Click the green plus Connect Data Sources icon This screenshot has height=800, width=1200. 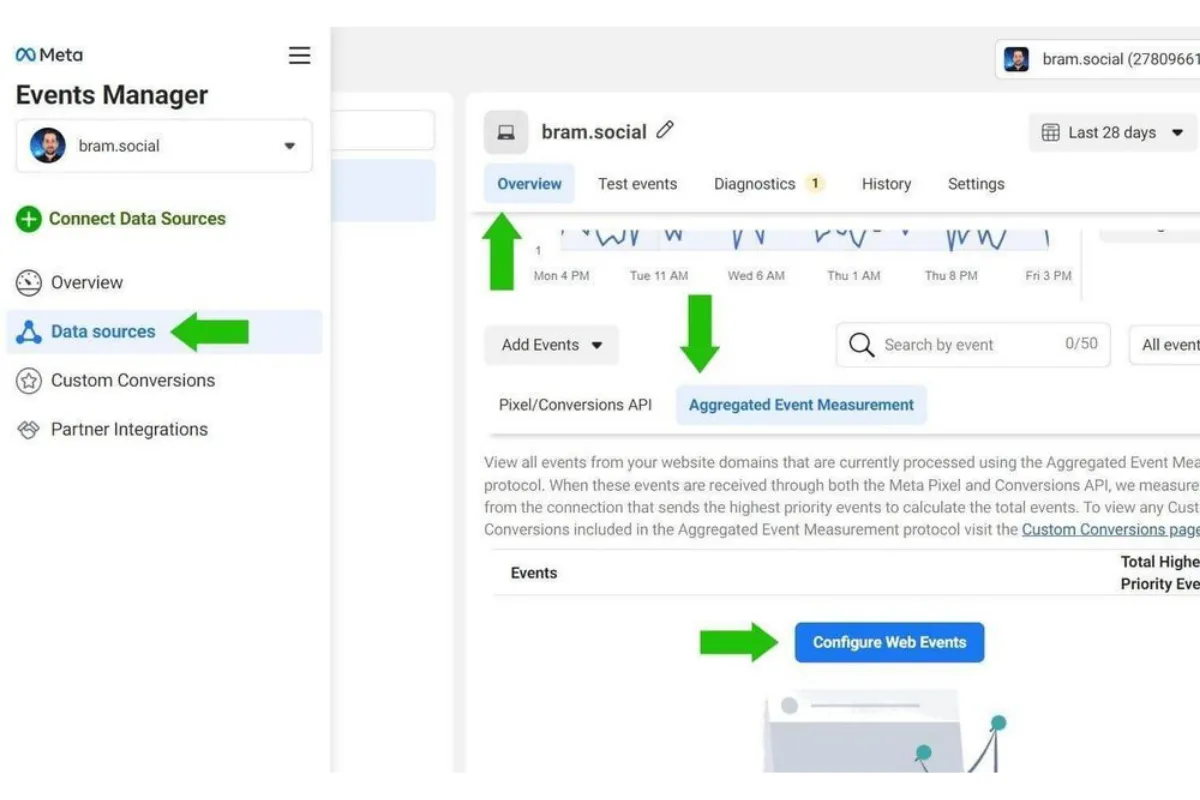(28, 219)
